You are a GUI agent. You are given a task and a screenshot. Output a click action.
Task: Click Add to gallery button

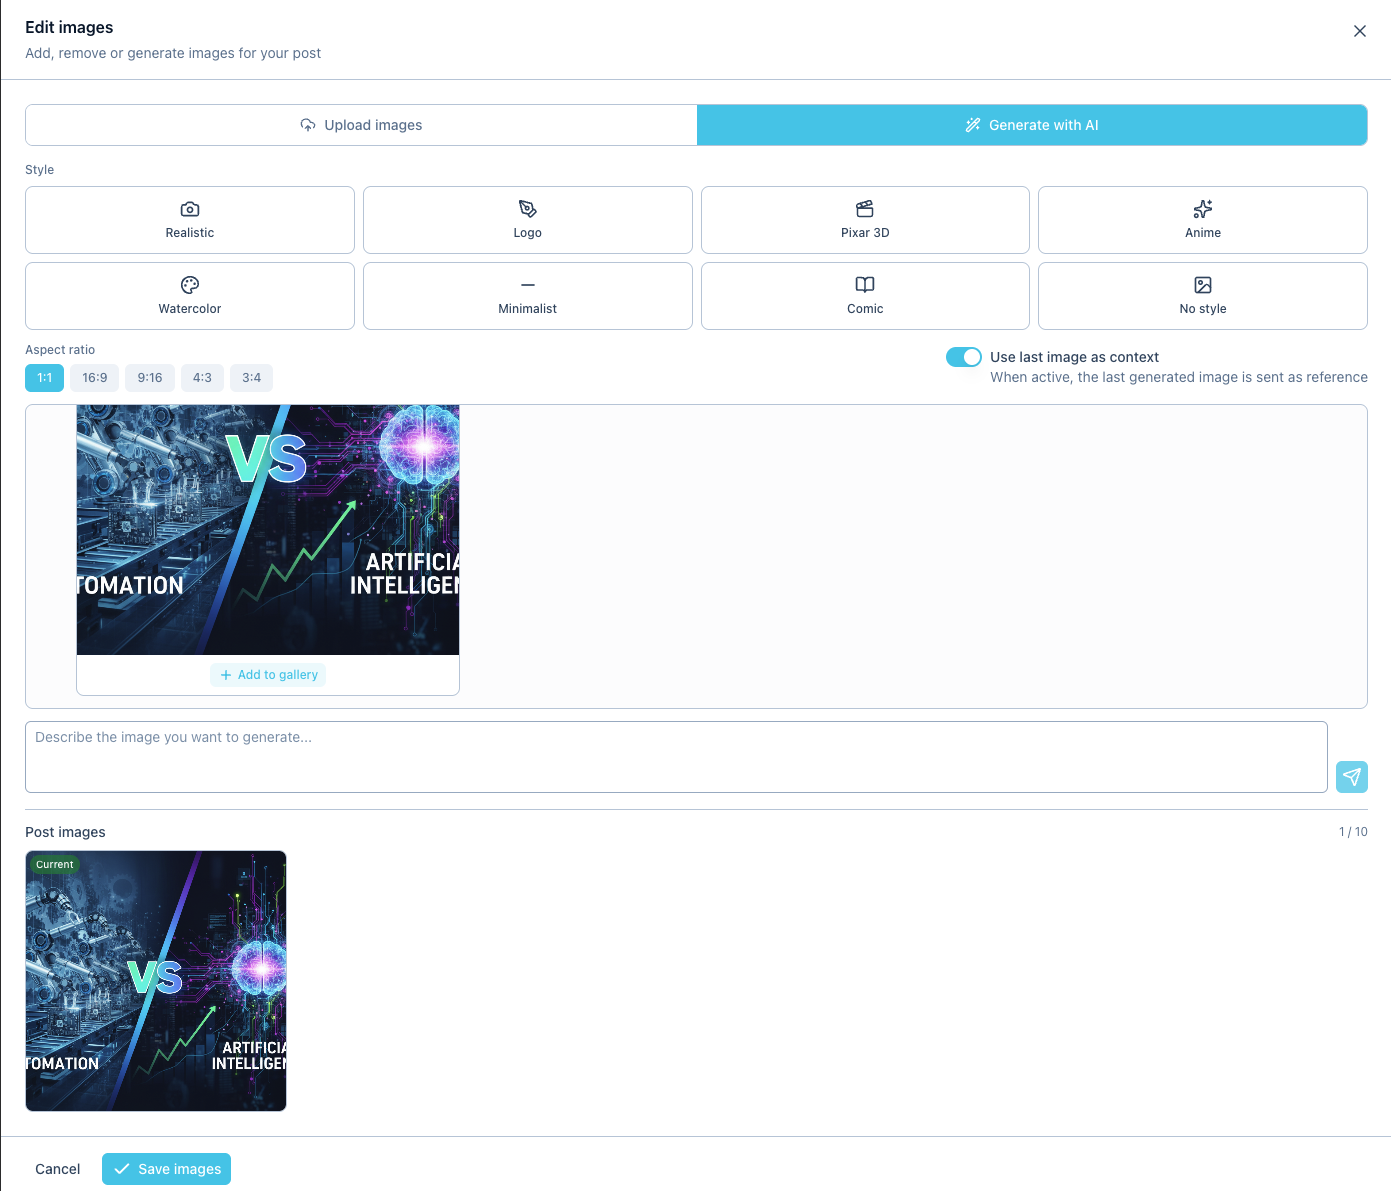(x=268, y=675)
